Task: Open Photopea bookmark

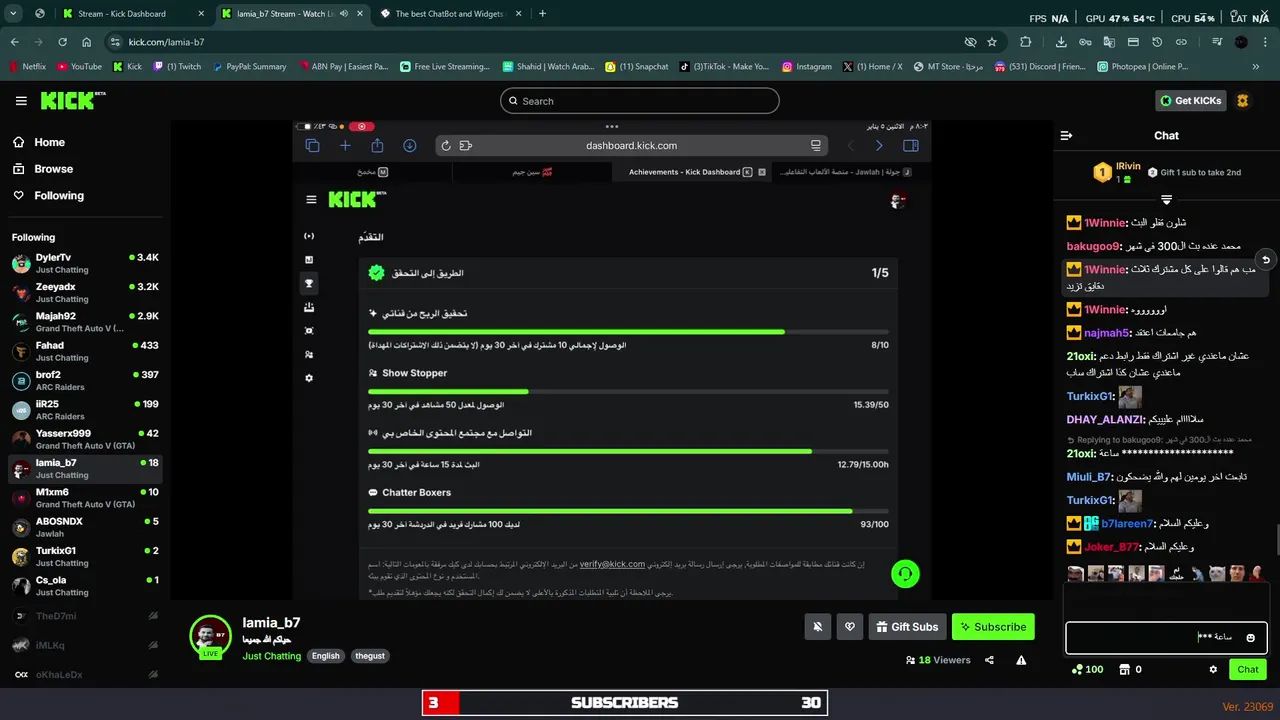Action: [x=1143, y=67]
